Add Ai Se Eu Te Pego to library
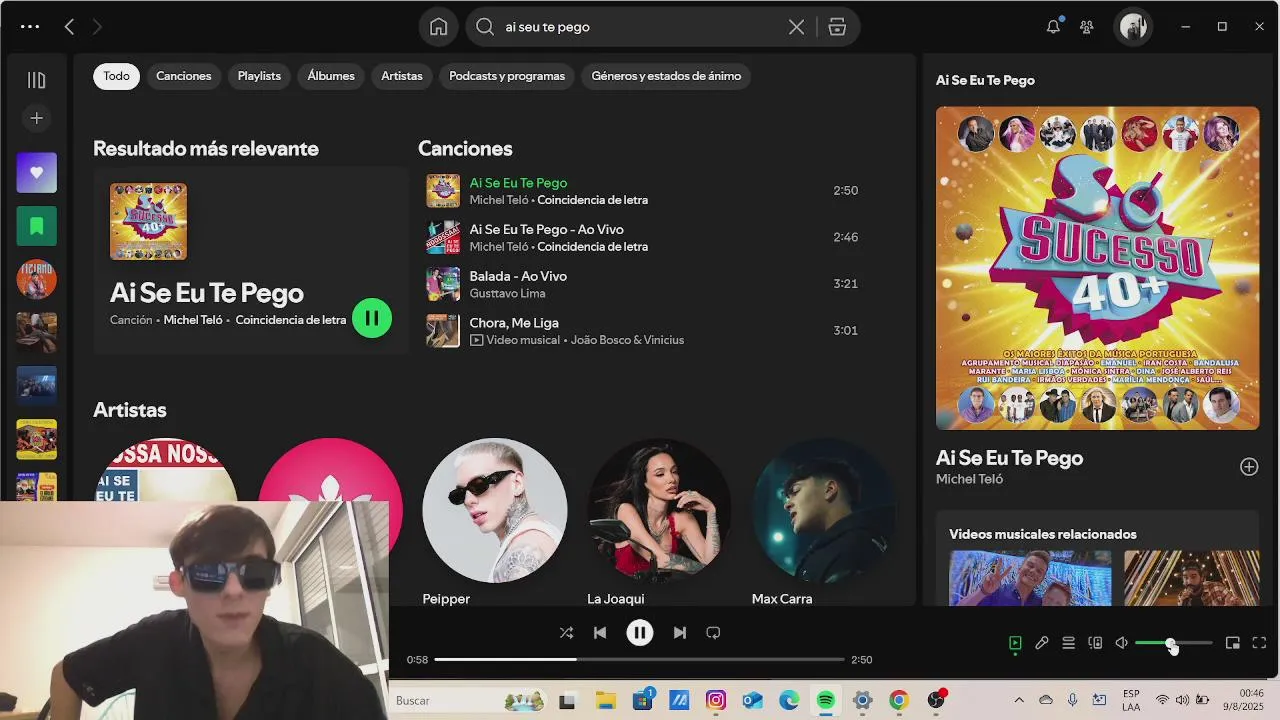1280x720 pixels. point(1249,466)
